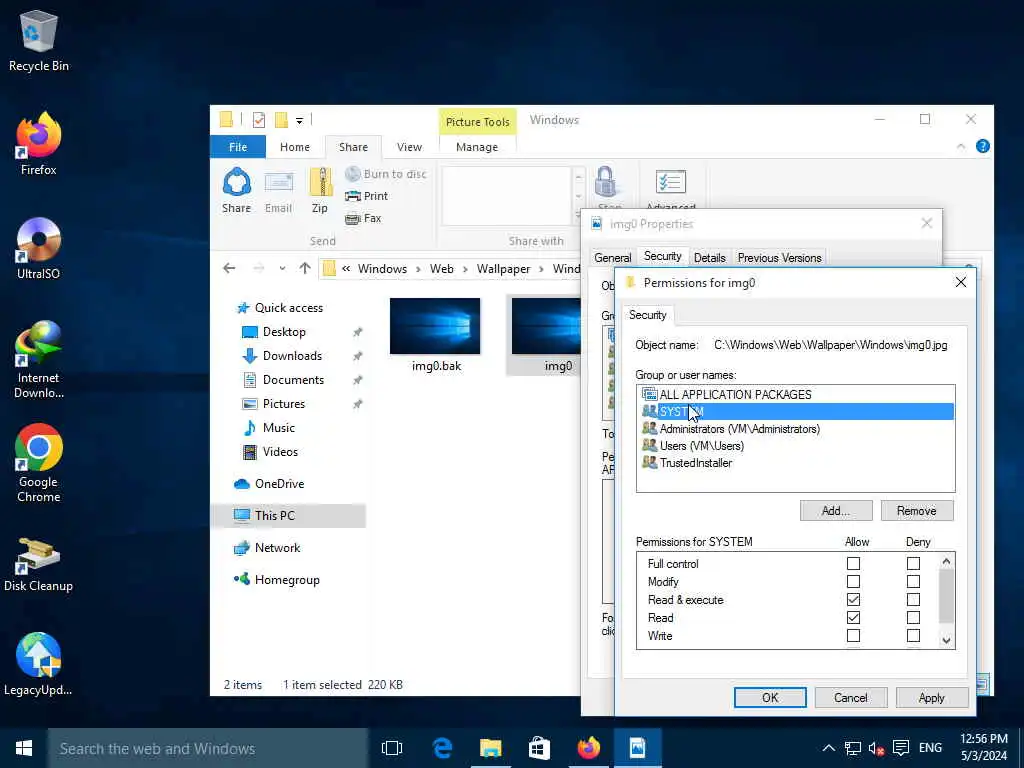Viewport: 1024px width, 768px height.
Task: Open File Explorer from the taskbar
Action: point(490,748)
